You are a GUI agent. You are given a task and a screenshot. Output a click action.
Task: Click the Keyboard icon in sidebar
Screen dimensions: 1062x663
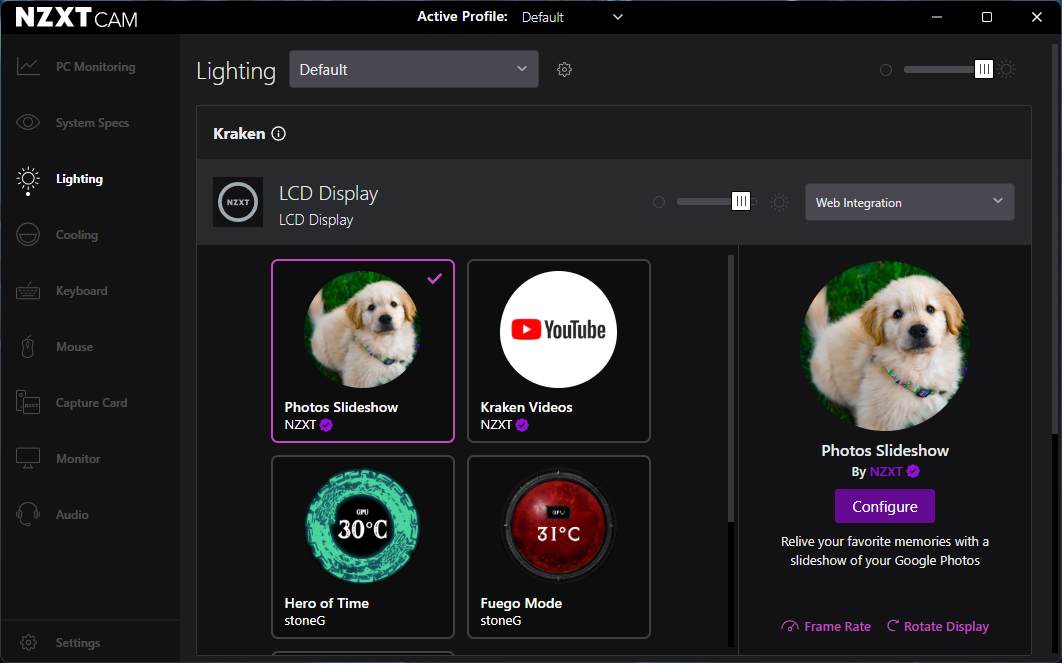coord(28,291)
